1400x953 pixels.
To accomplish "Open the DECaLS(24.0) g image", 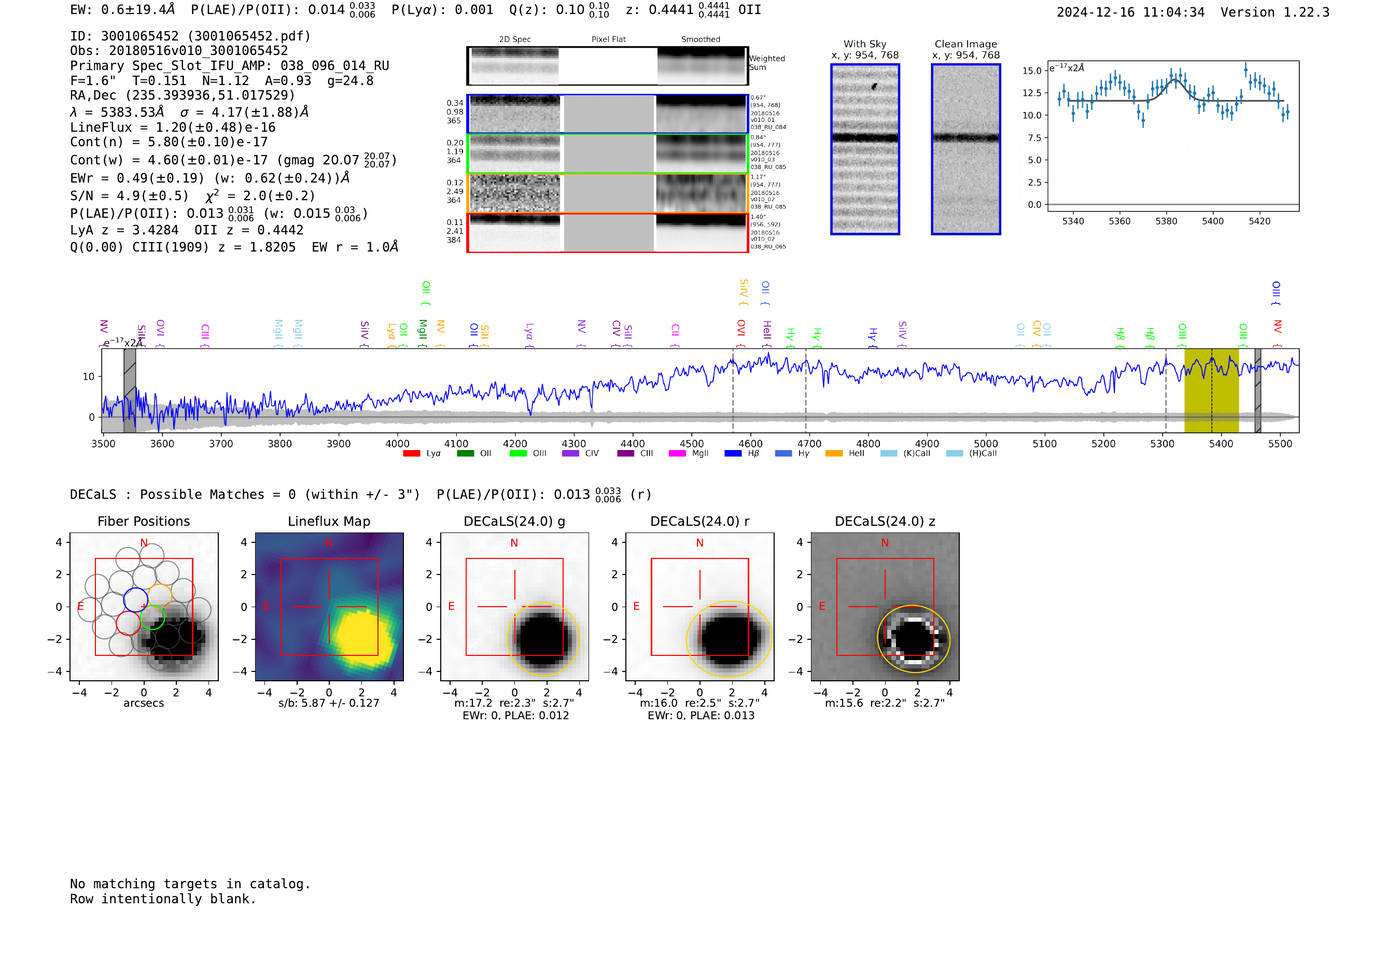I will [514, 607].
